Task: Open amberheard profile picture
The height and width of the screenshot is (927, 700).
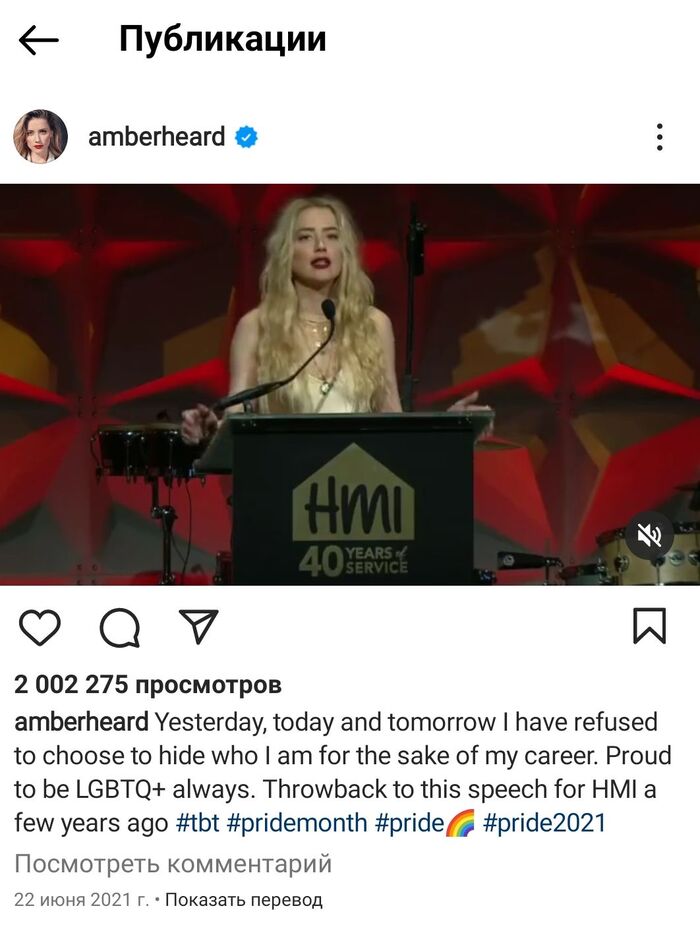Action: coord(40,137)
